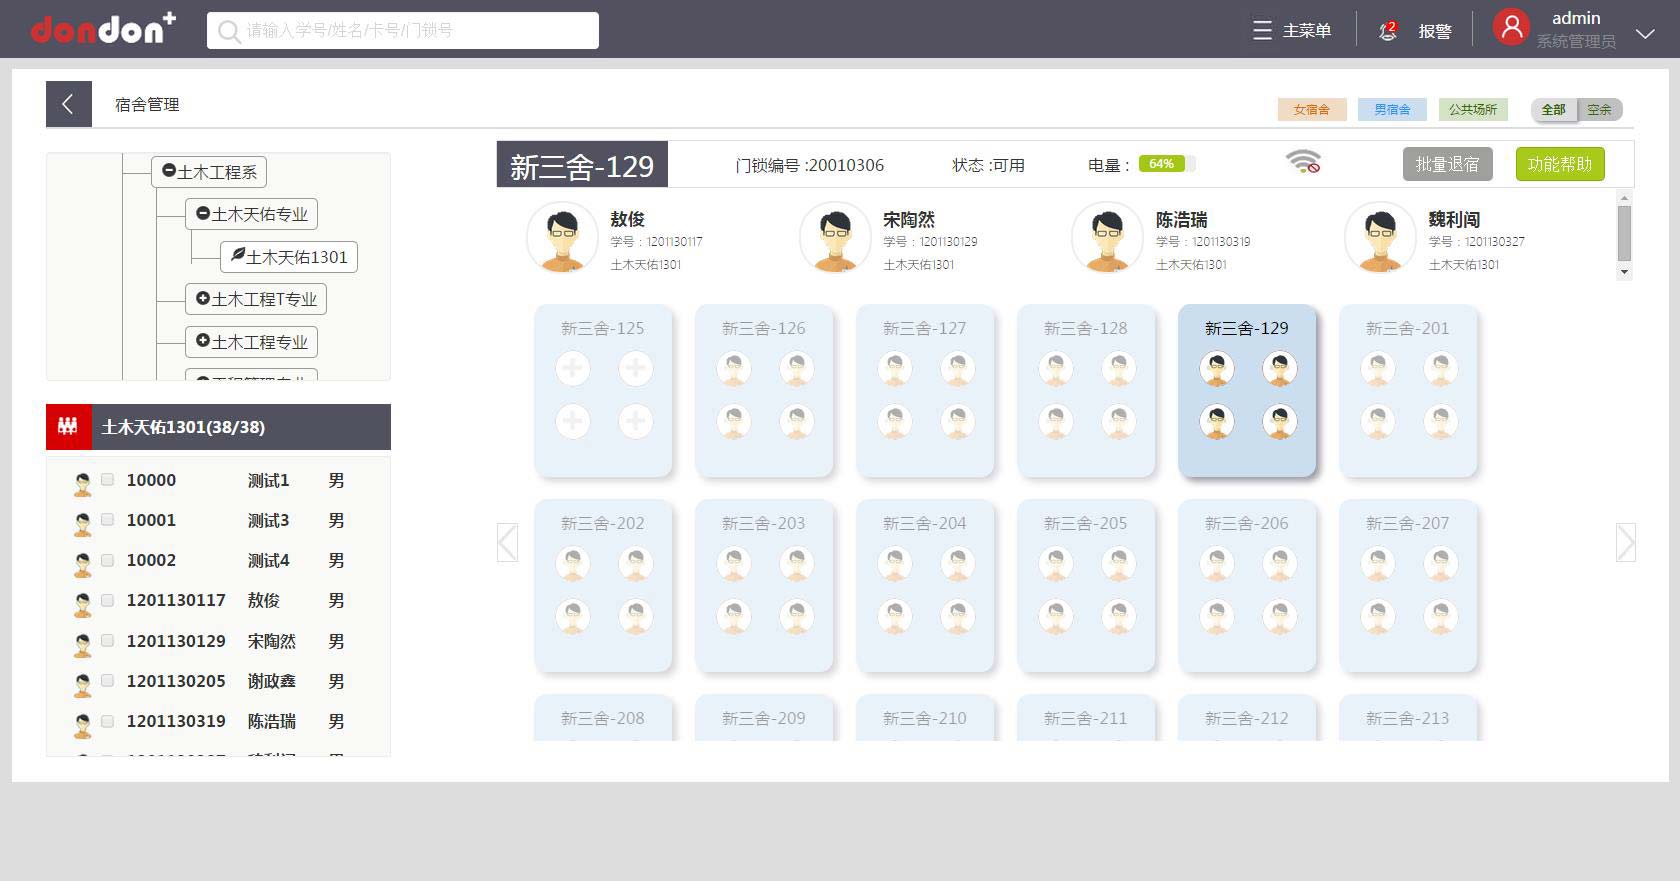The width and height of the screenshot is (1680, 881).
Task: Click the back arrow beside 宿舍管理
Action: [68, 104]
